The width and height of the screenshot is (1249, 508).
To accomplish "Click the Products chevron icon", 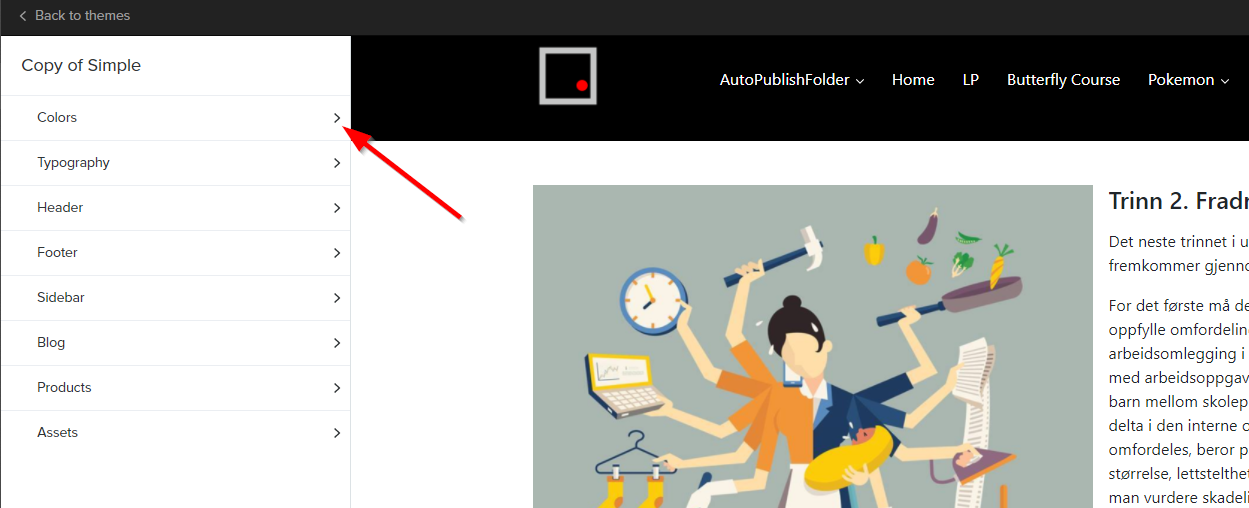I will tap(337, 388).
